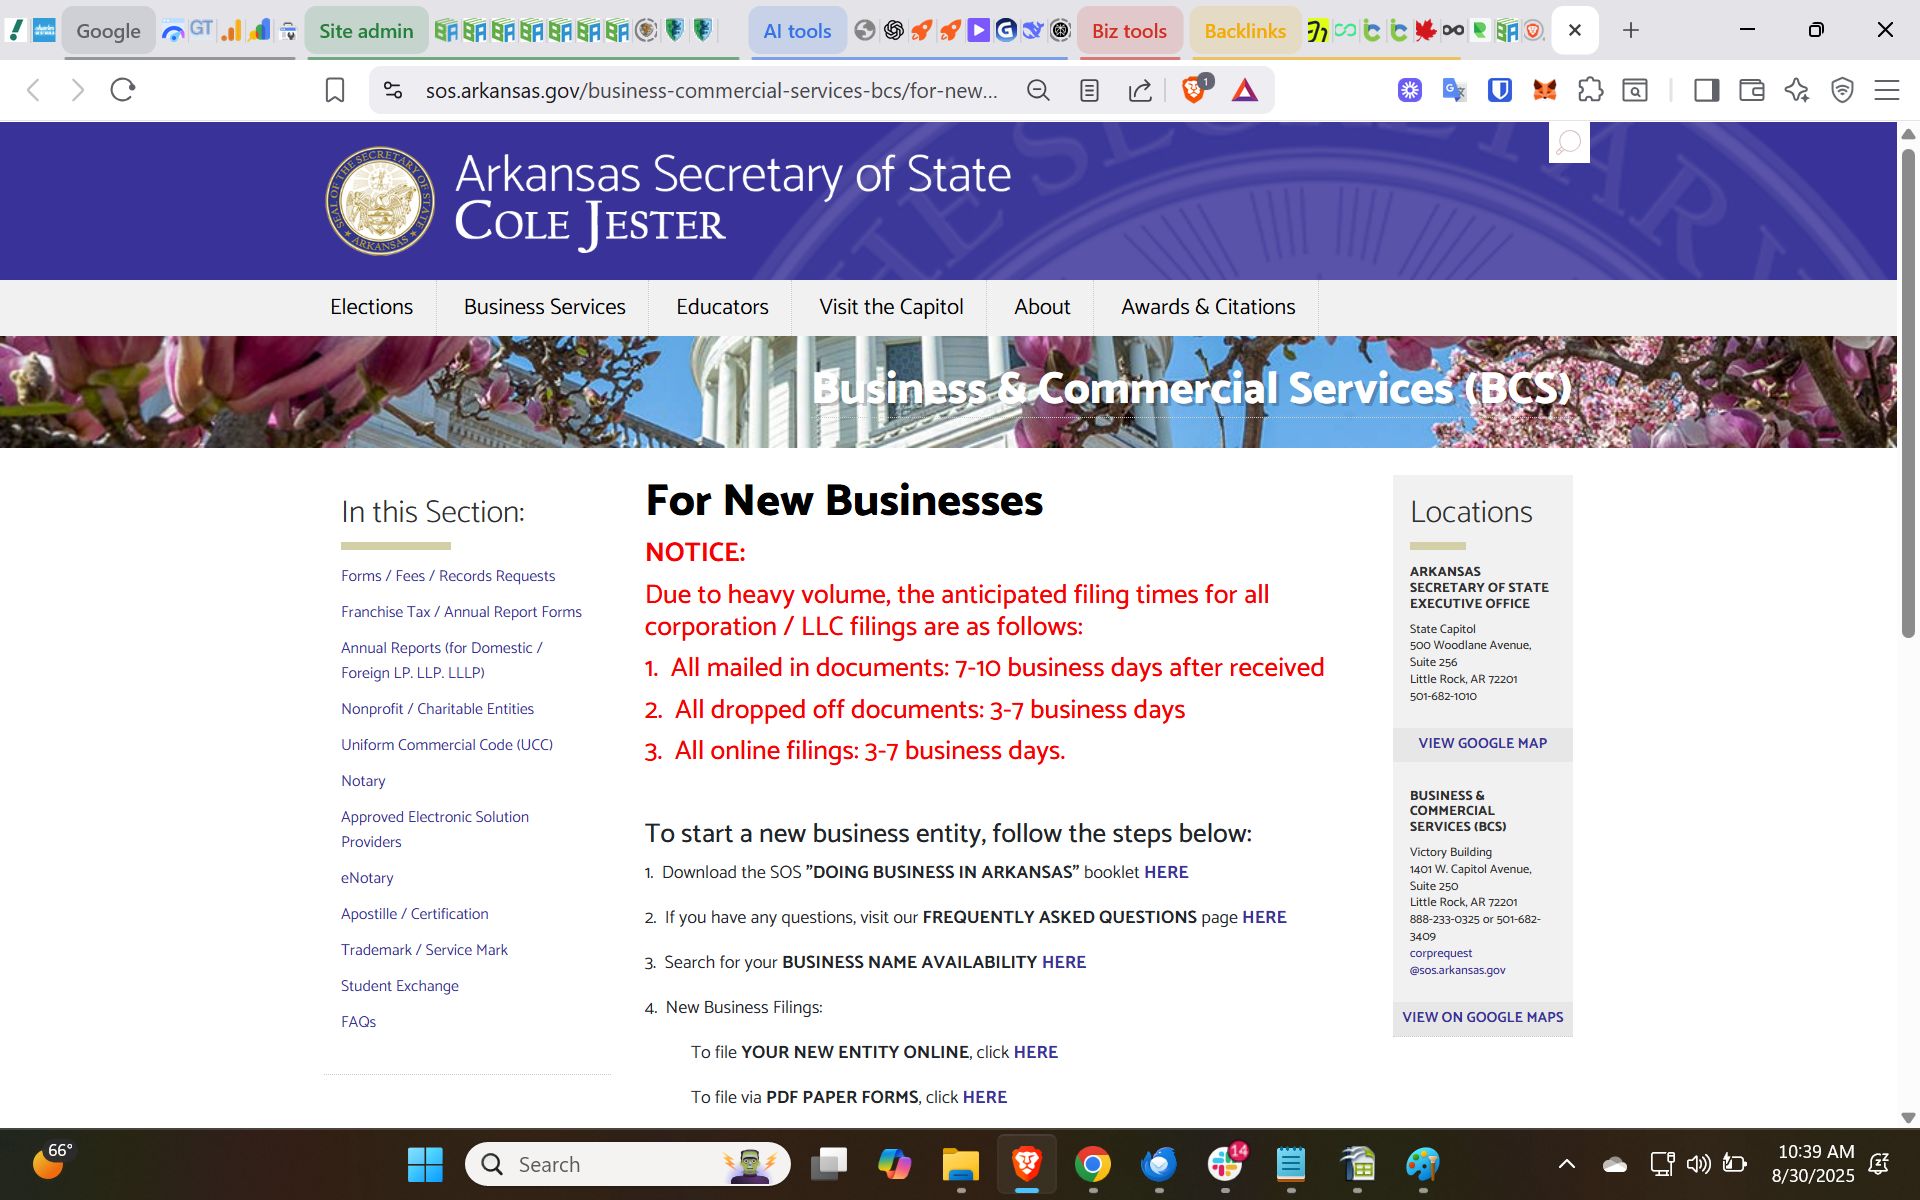Image resolution: width=1920 pixels, height=1200 pixels.
Task: Open the Brave VPN shield icon
Action: tap(1842, 90)
